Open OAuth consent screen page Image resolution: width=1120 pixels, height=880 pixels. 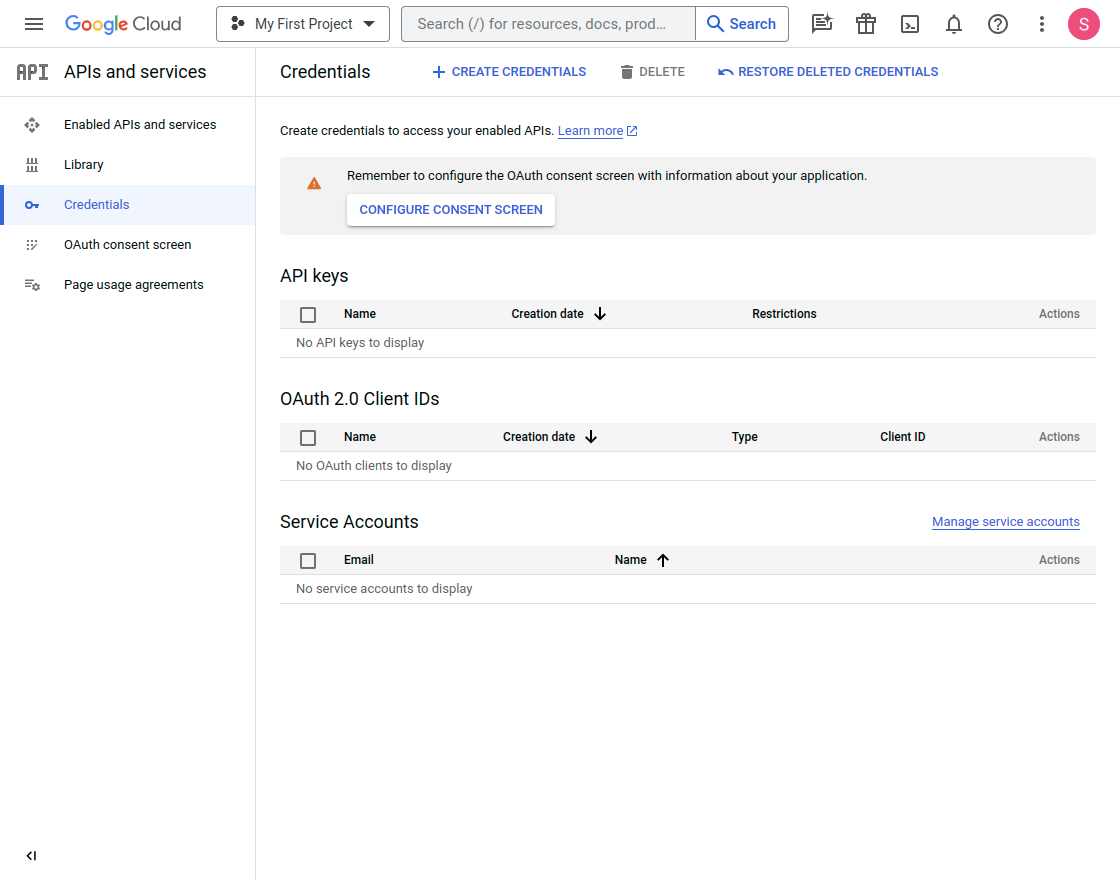pos(128,245)
